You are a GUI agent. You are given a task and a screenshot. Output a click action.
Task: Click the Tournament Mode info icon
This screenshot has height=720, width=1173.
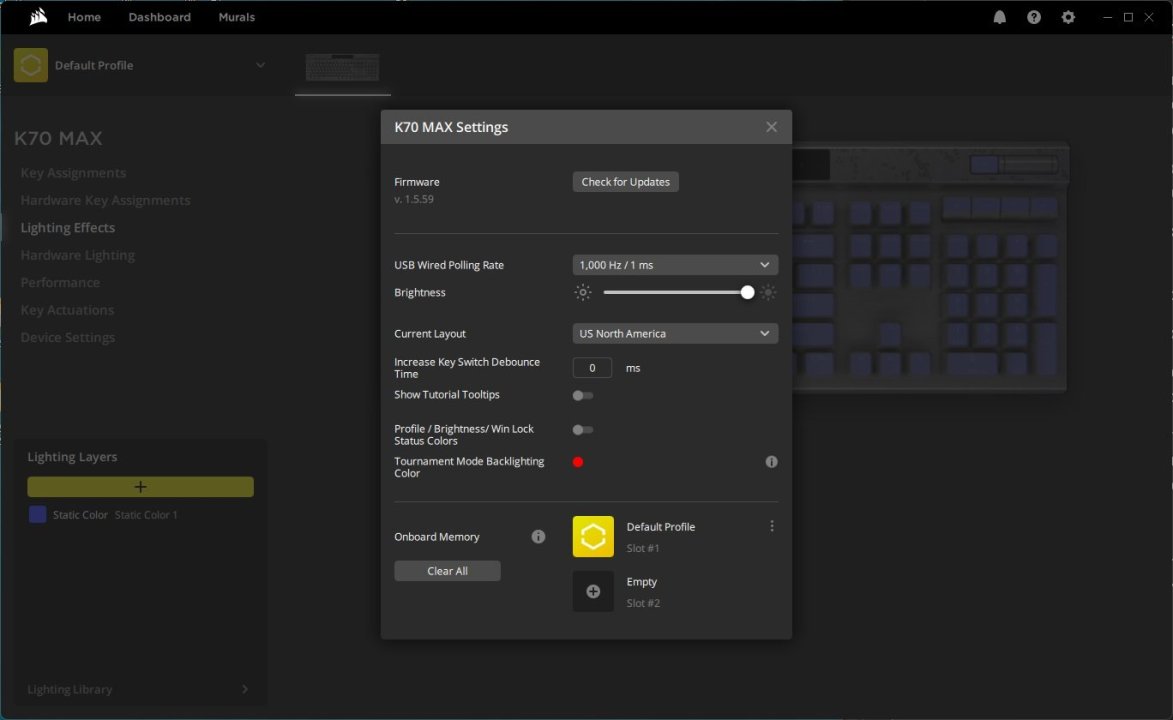[771, 462]
